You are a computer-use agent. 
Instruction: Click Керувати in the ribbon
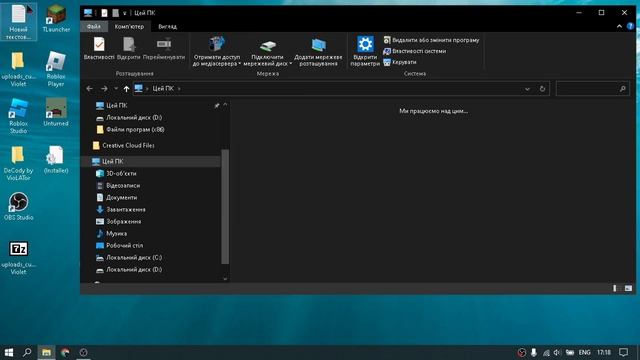point(400,62)
